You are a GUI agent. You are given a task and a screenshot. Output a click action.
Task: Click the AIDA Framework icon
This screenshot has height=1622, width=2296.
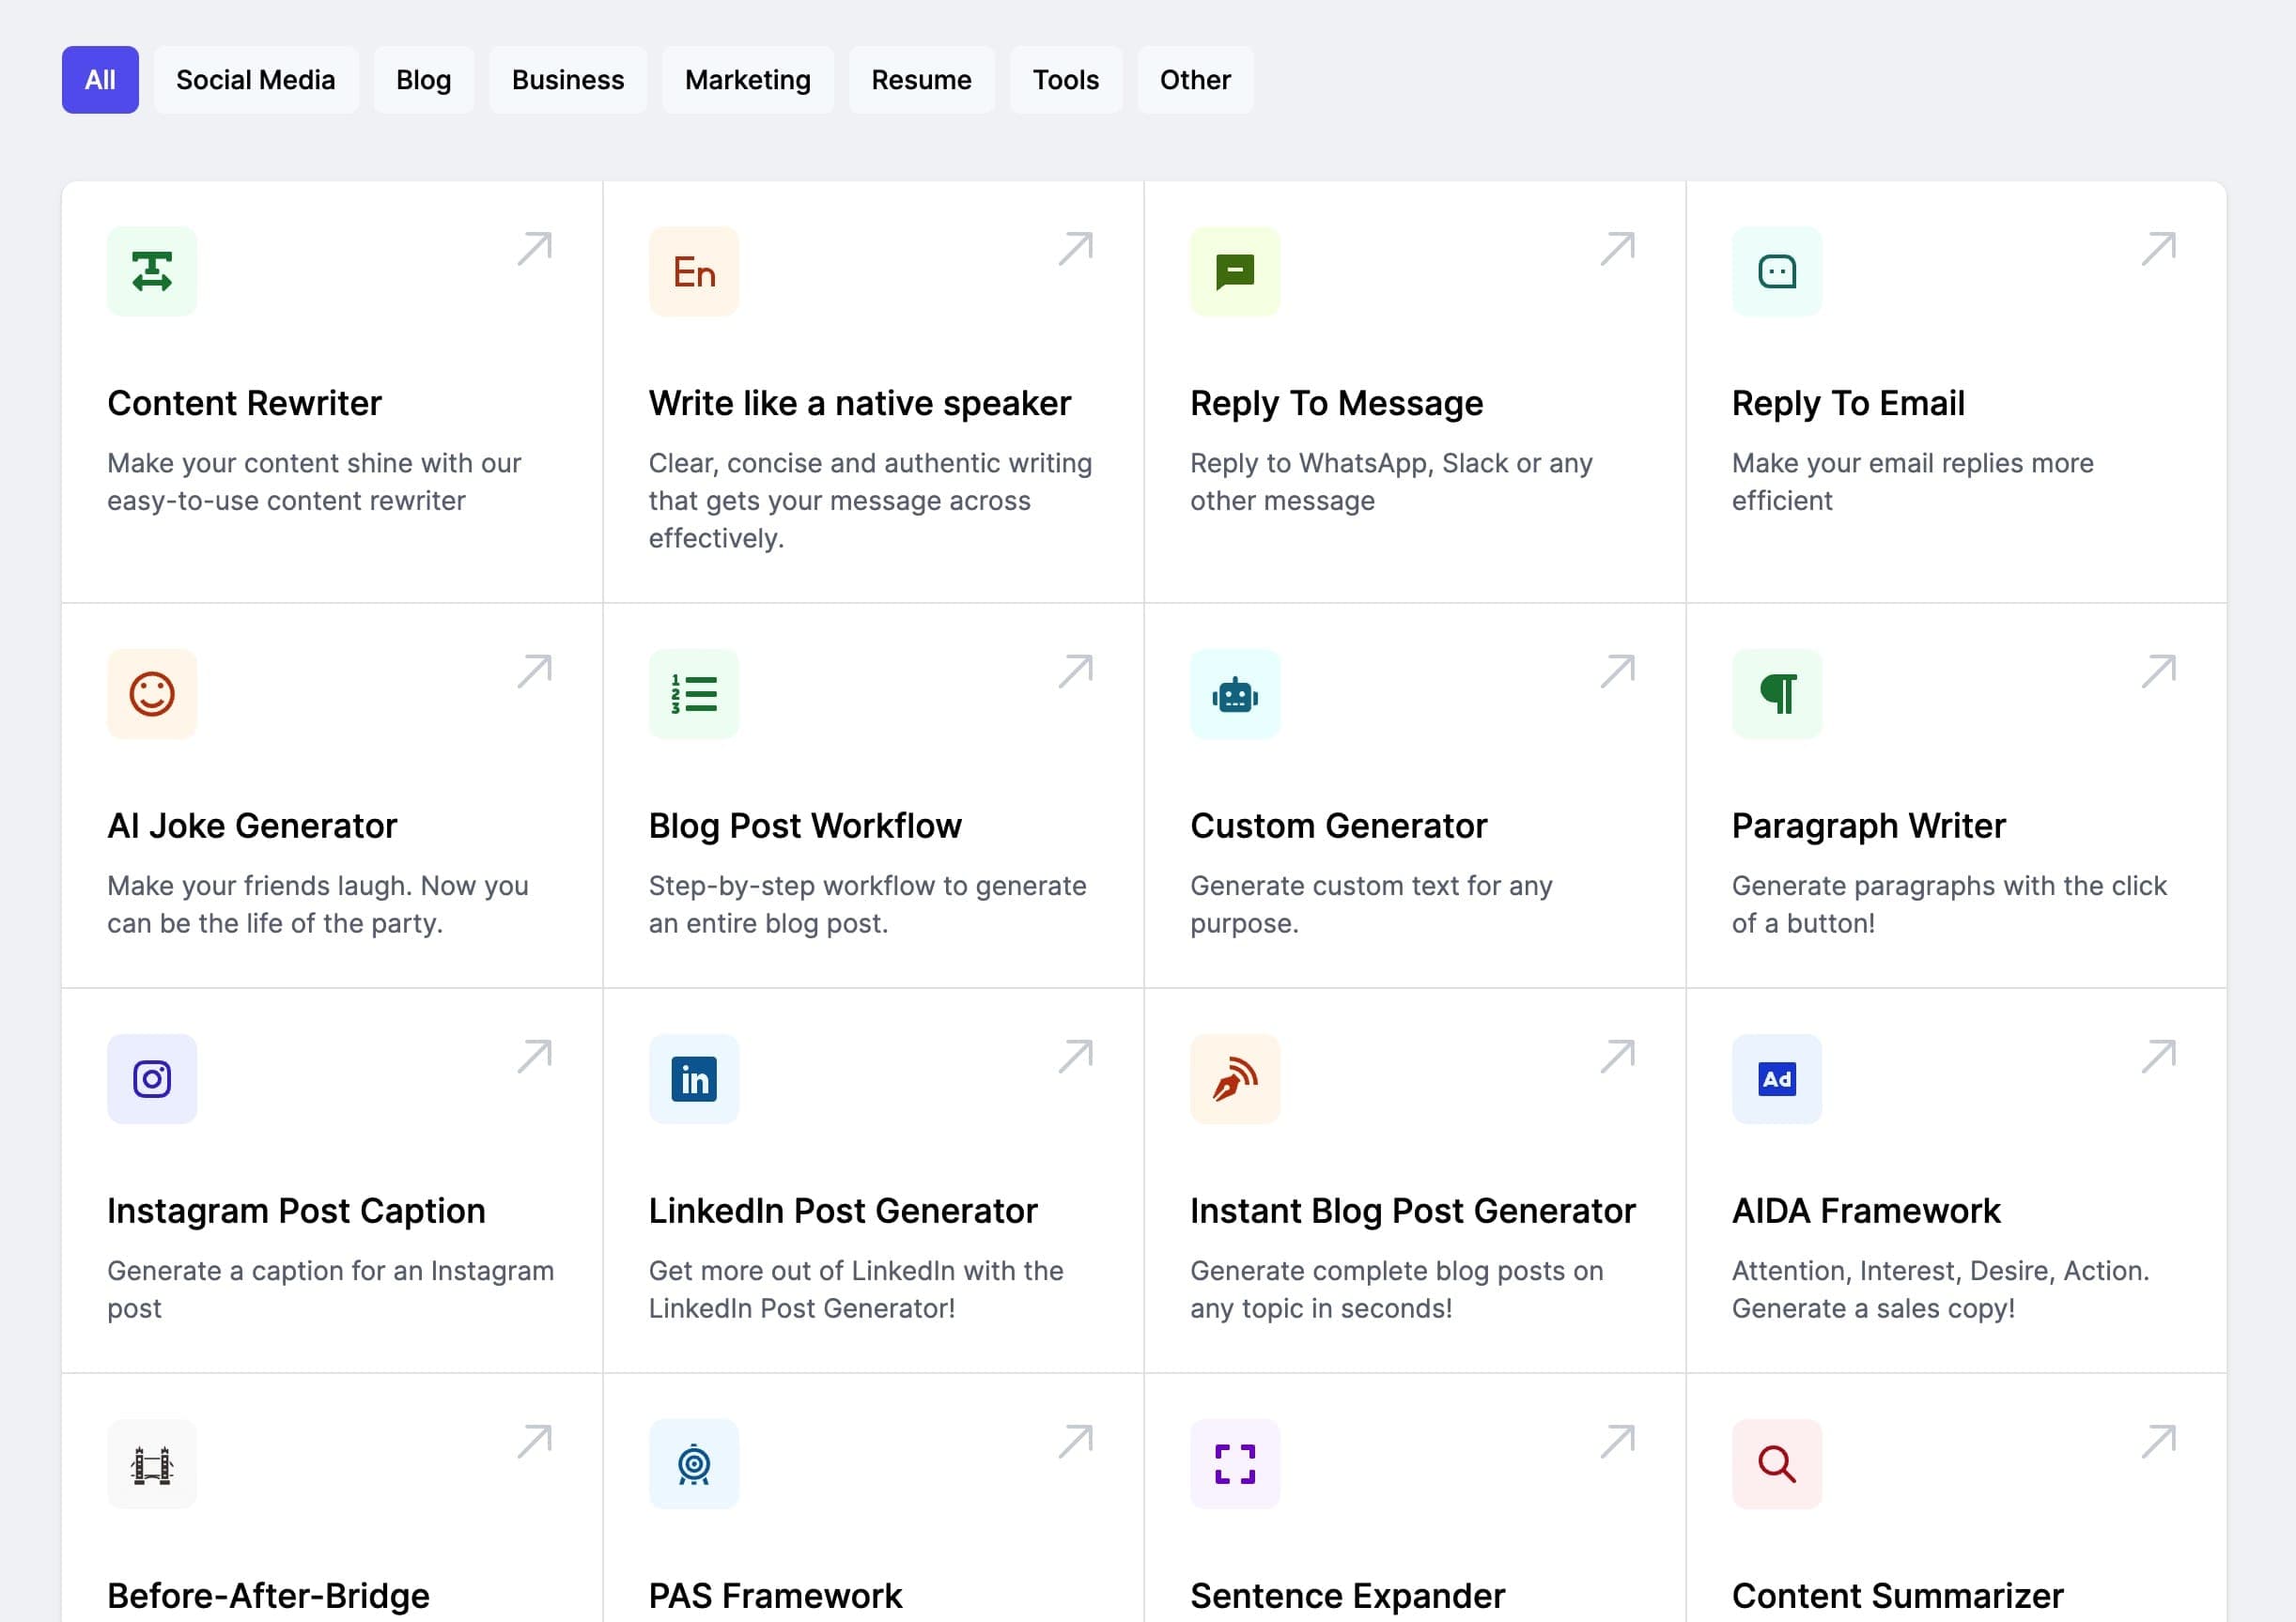pos(1776,1078)
